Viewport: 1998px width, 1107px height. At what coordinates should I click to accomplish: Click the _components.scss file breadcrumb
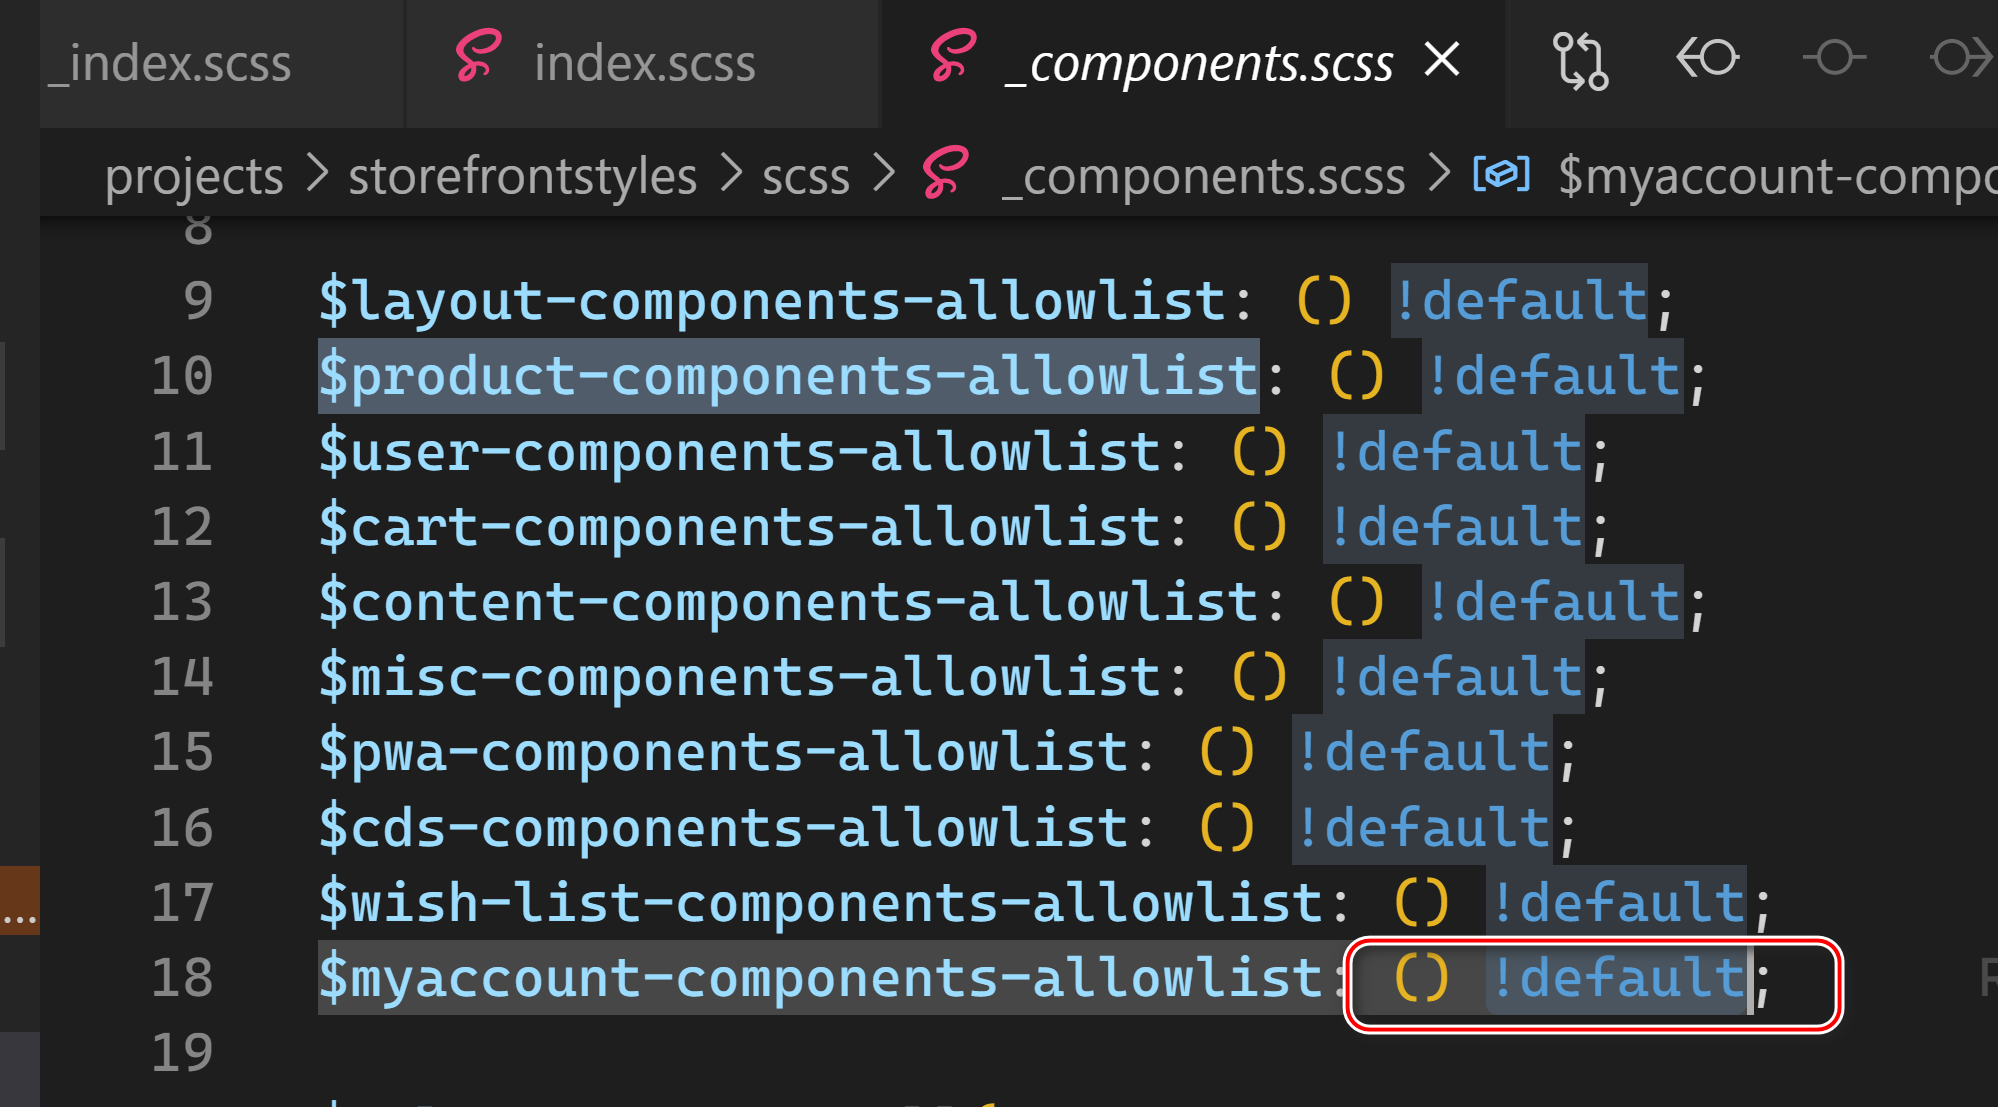[1204, 176]
